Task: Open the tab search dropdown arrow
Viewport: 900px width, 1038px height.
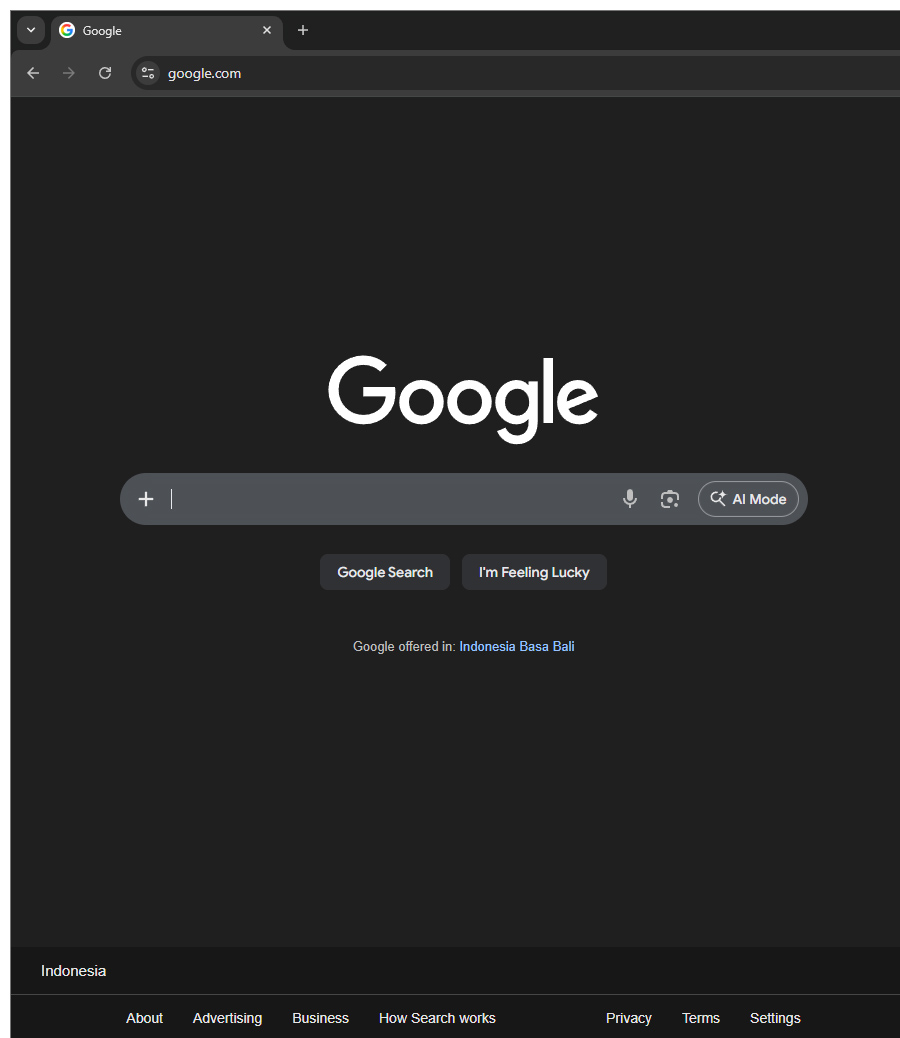Action: pyautogui.click(x=30, y=30)
